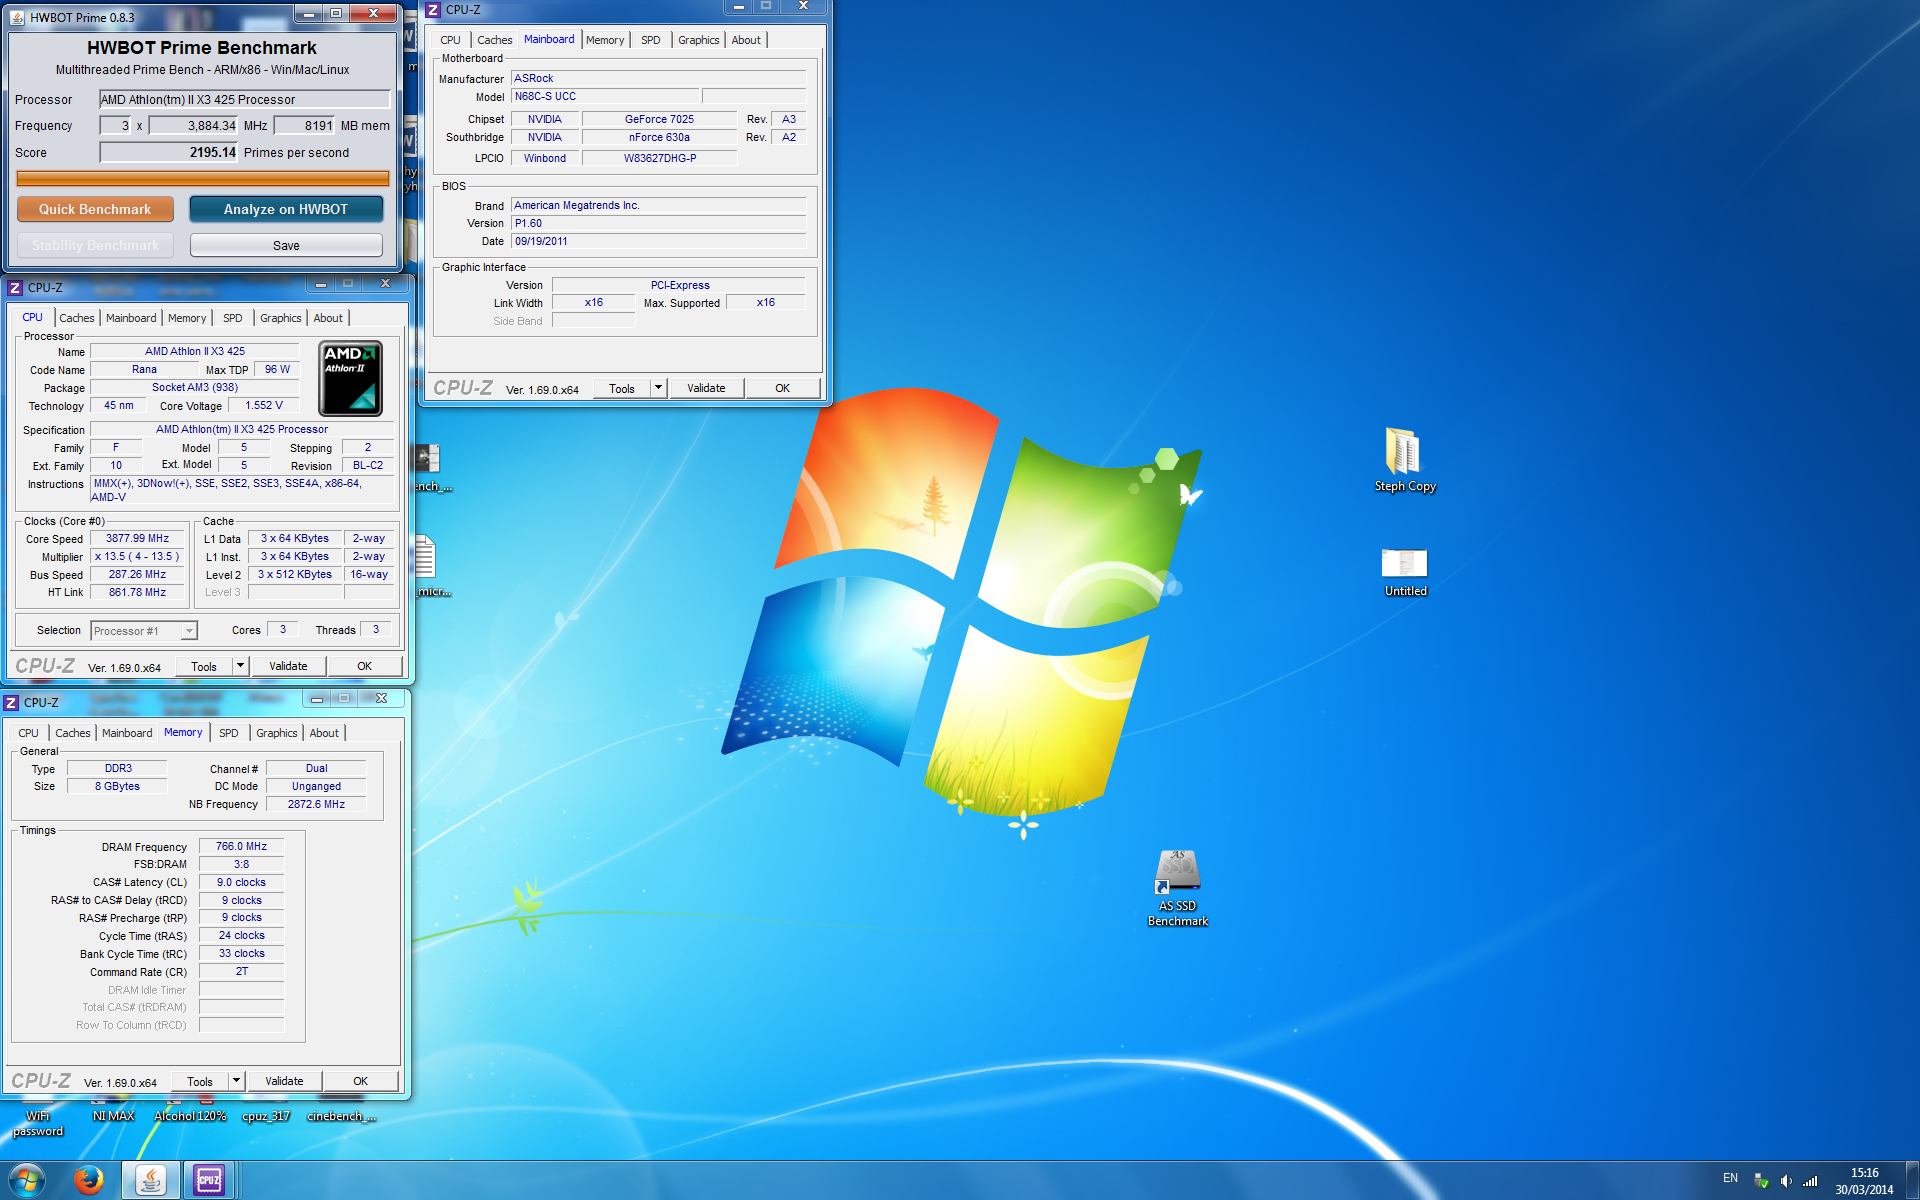Start the Quick Benchmark
This screenshot has height=1200, width=1920.
95,209
